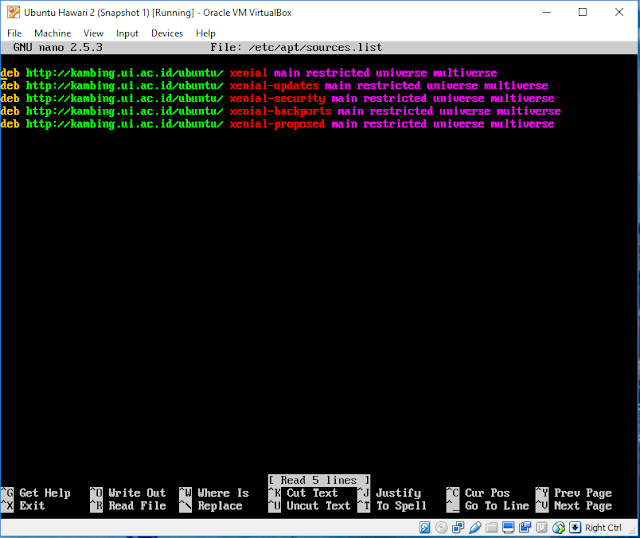Click the optical disk indicator icon
Screen dimensions: 640x538
[x=441, y=528]
